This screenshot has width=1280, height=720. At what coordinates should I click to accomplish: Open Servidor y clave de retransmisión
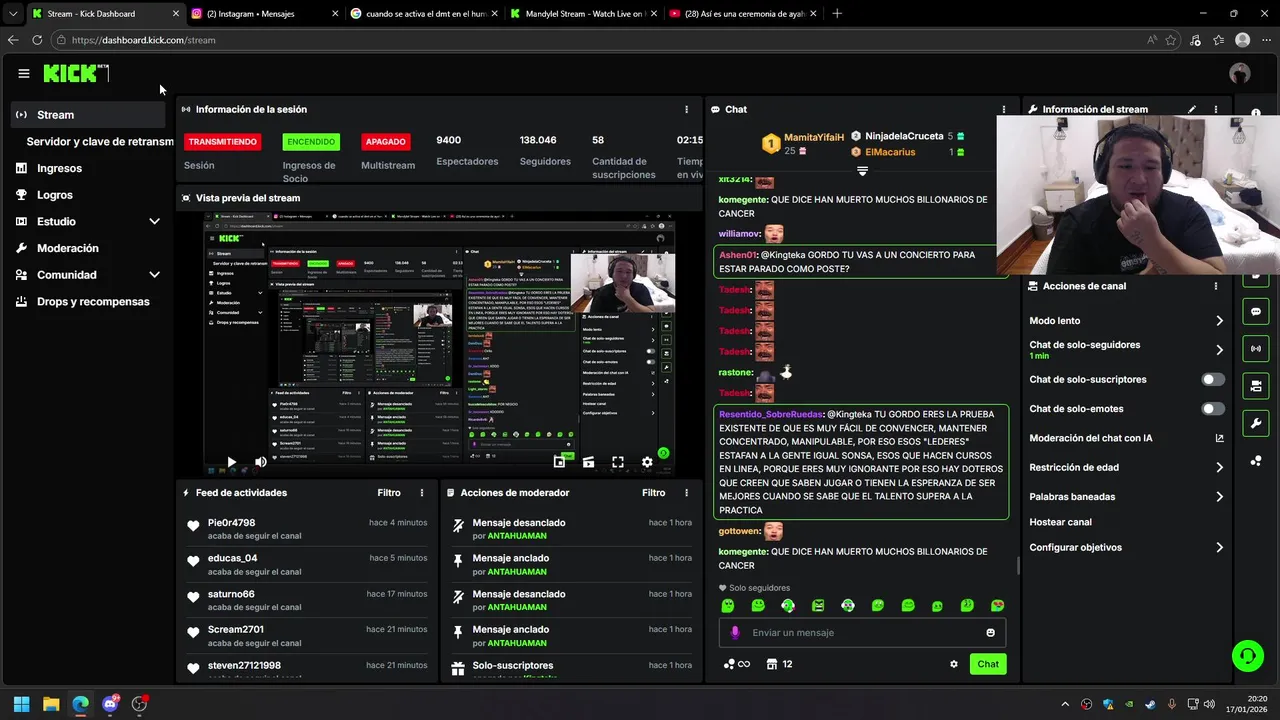100,142
